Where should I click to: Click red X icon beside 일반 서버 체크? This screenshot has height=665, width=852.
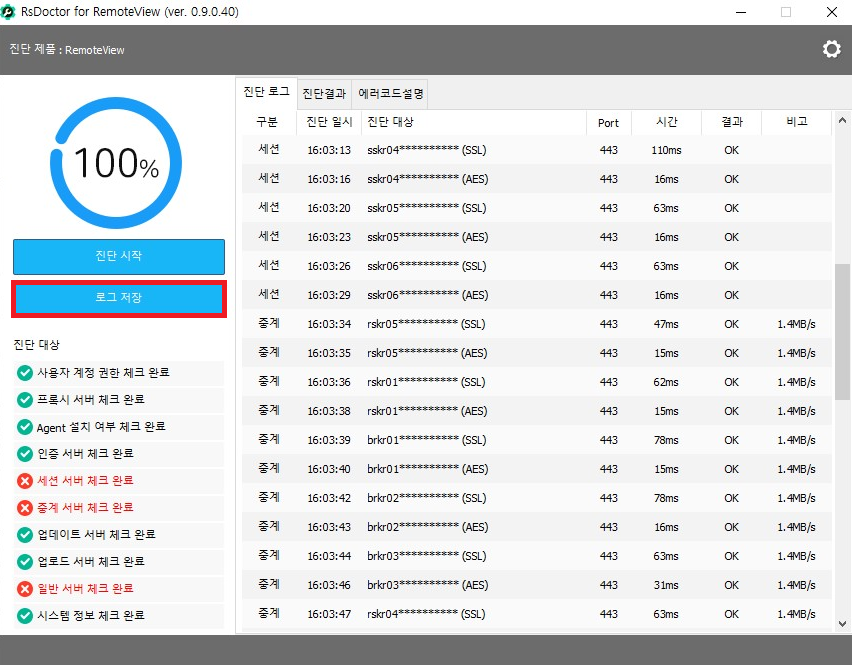tap(25, 589)
